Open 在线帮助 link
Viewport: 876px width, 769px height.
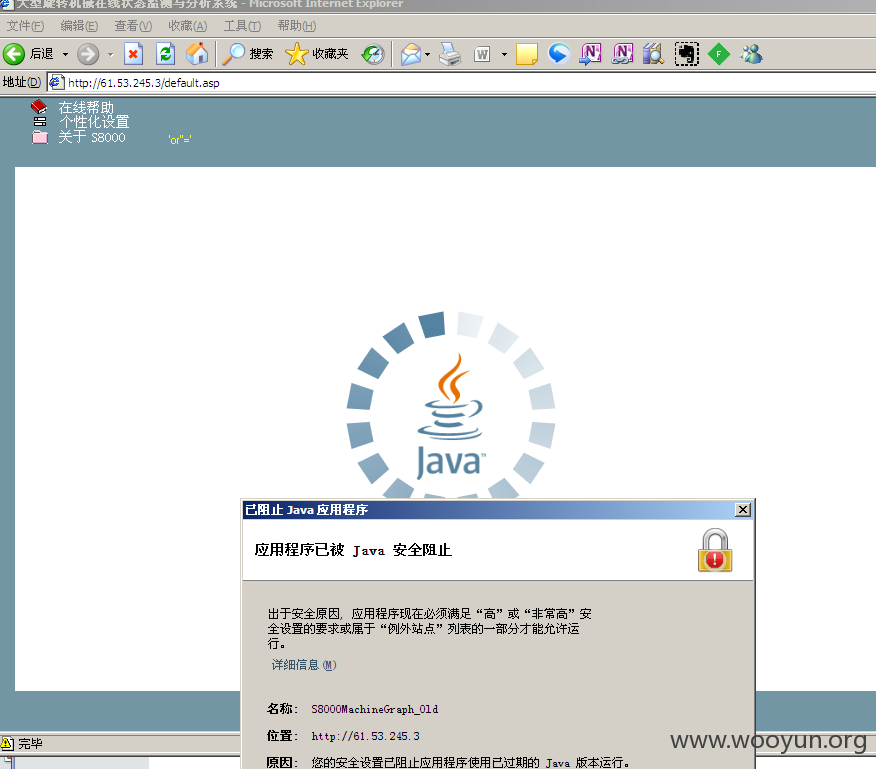pos(86,107)
